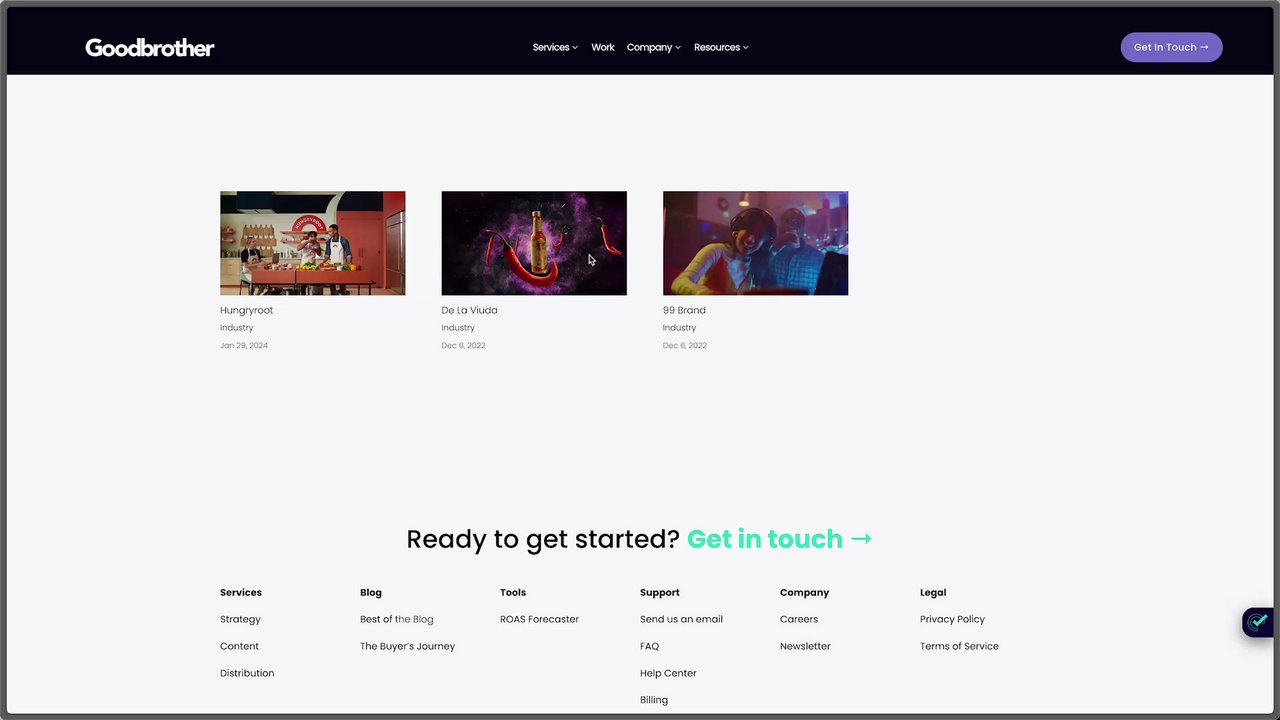Viewport: 1280px width, 720px height.
Task: Click the Hungryroot title
Action: point(246,310)
